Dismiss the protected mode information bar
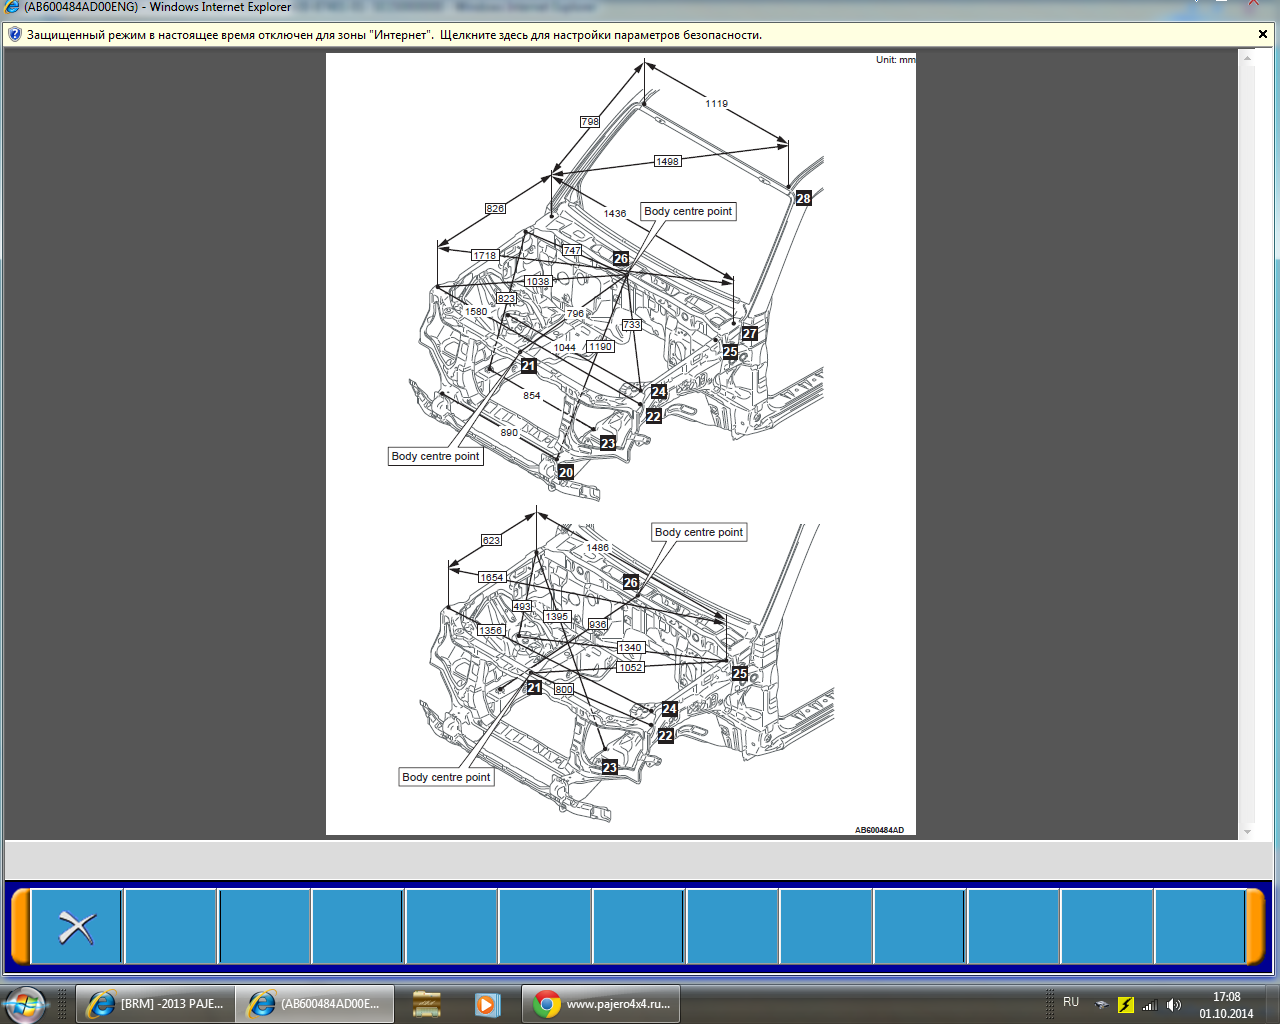This screenshot has width=1280, height=1024. point(1262,35)
